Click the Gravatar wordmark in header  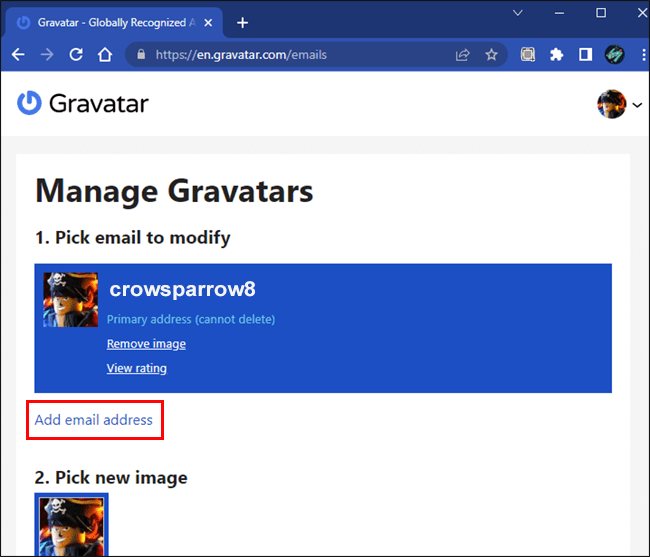pos(99,103)
